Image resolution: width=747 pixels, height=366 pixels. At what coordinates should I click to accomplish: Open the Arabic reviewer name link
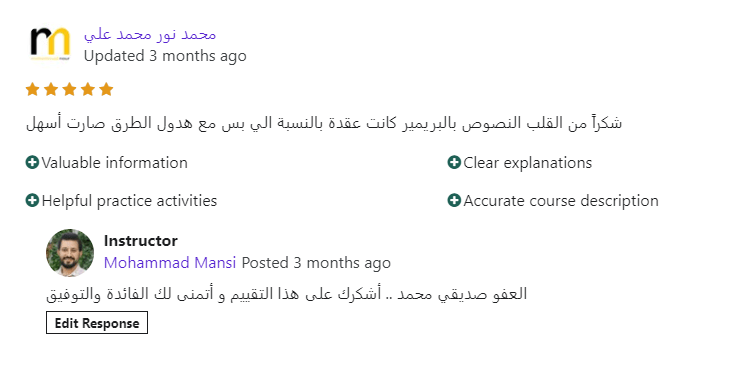(x=150, y=35)
